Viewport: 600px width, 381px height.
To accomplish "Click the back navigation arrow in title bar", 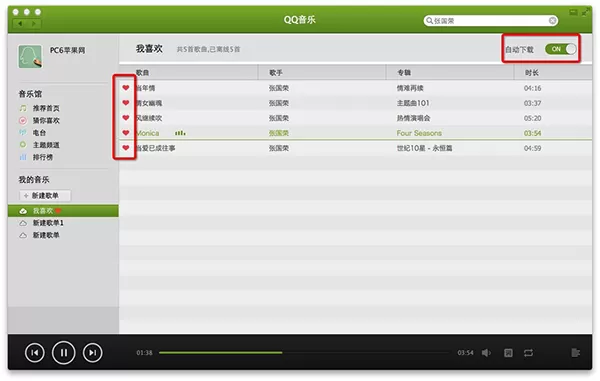I will 20,24.
